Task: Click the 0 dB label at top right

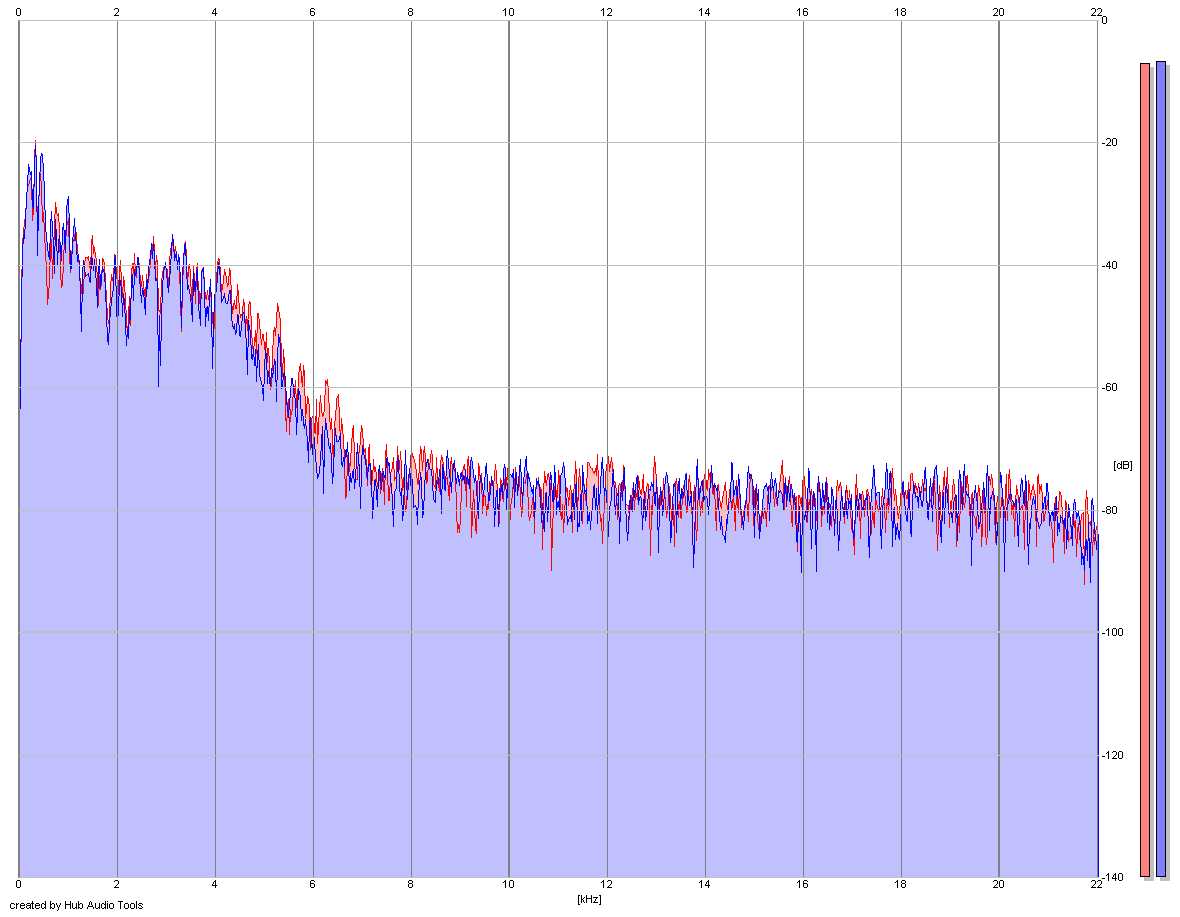Action: [1104, 20]
